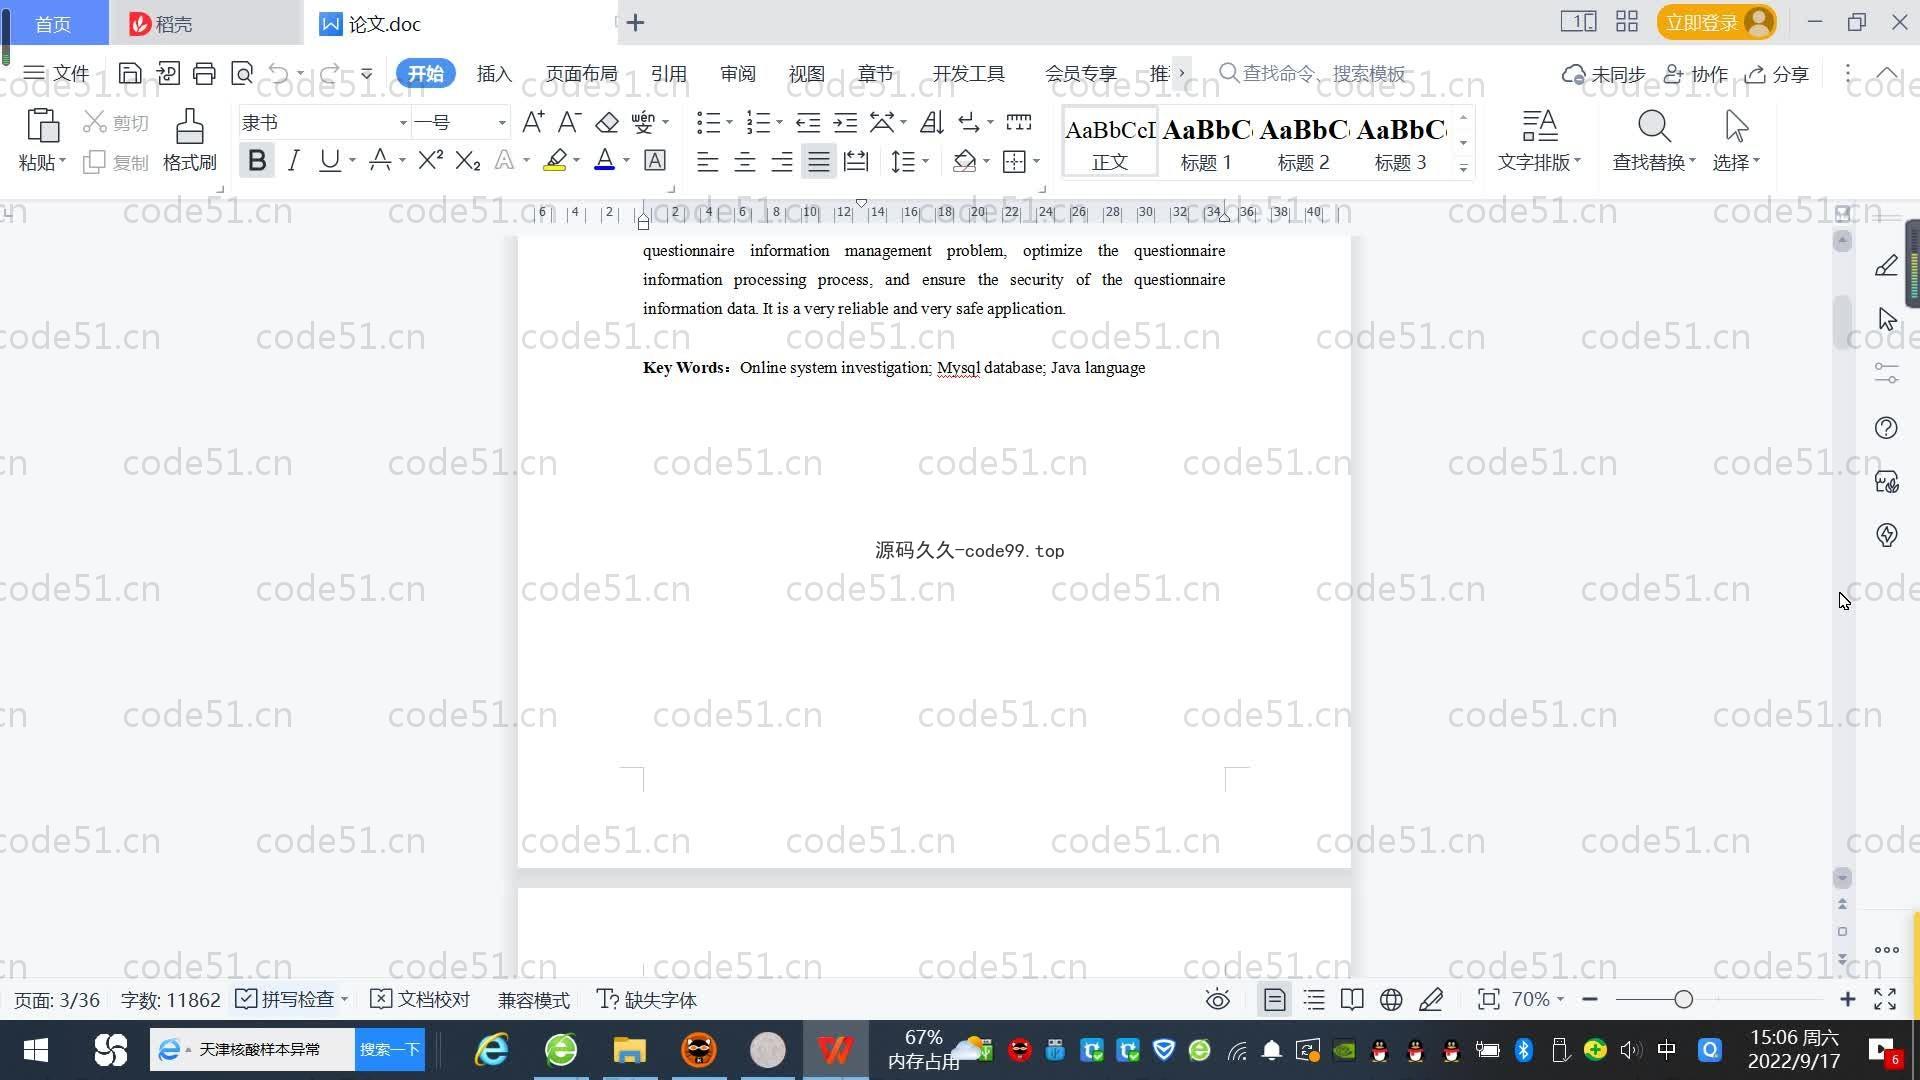Image resolution: width=1920 pixels, height=1080 pixels.
Task: Open font color dropdown arrow
Action: pyautogui.click(x=626, y=160)
